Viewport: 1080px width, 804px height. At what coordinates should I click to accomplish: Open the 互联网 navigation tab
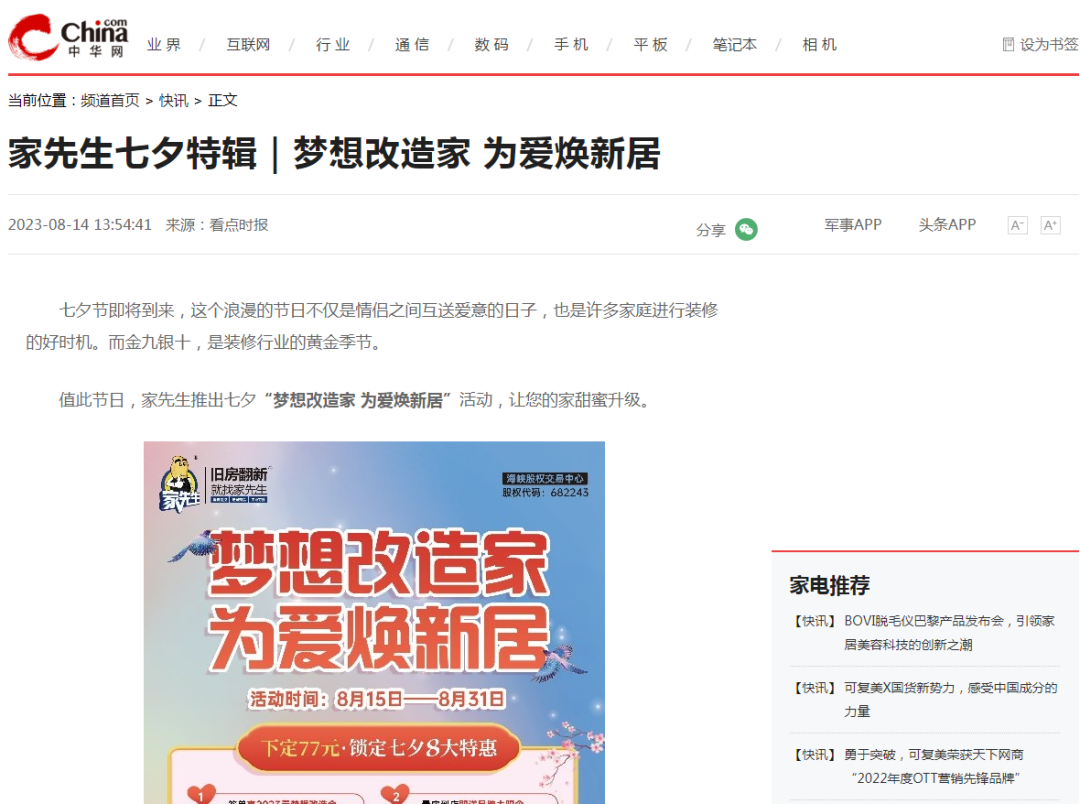[x=248, y=45]
